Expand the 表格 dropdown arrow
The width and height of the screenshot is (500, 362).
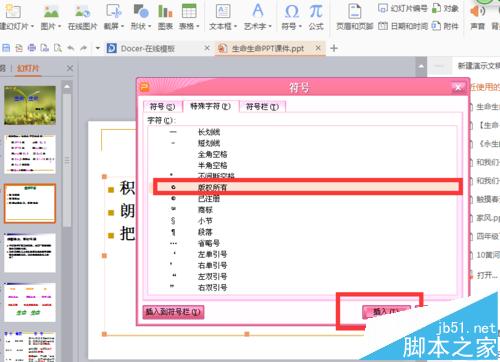tap(197, 26)
